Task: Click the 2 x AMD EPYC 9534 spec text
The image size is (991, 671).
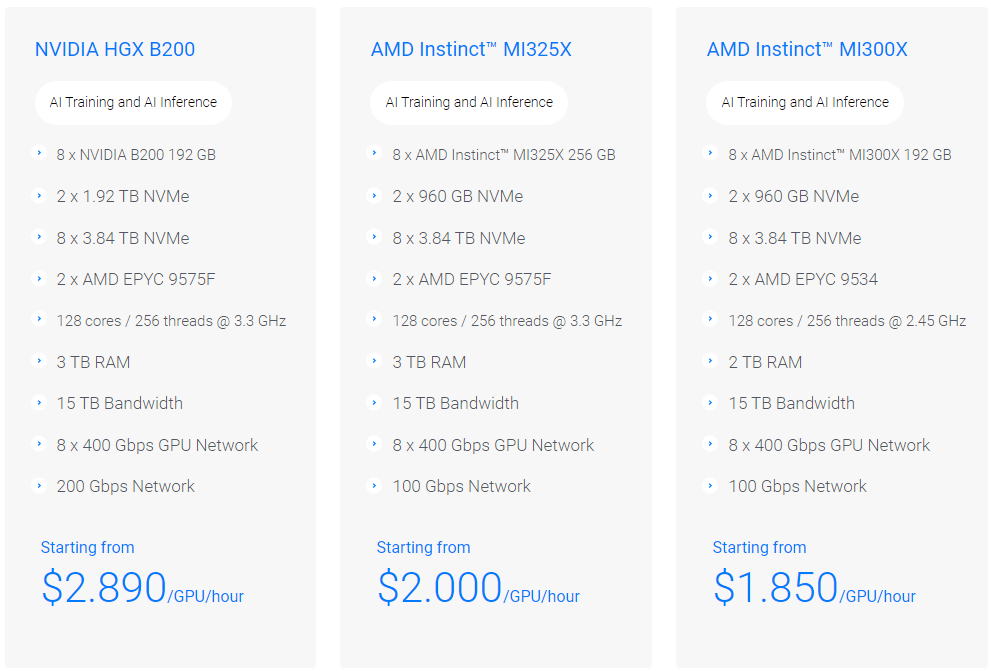Action: click(x=803, y=279)
